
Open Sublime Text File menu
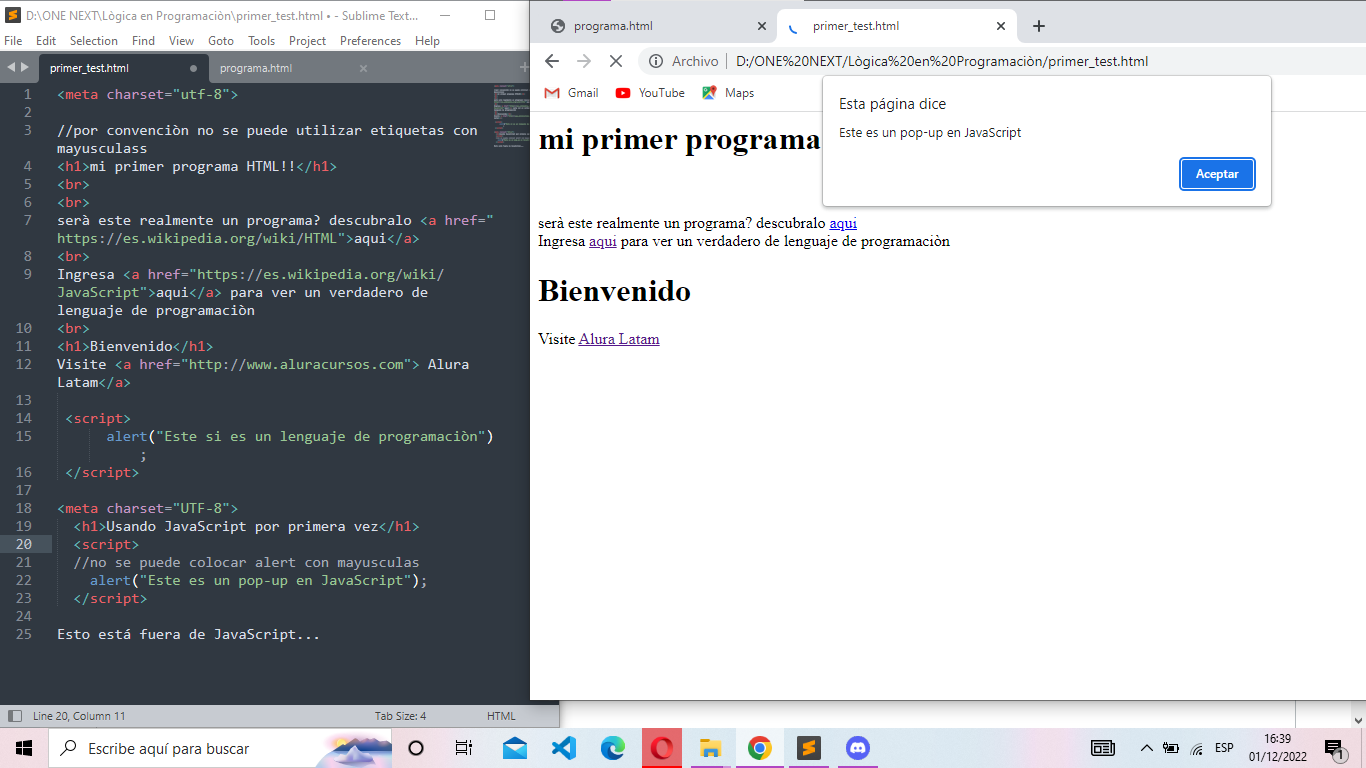coord(13,41)
